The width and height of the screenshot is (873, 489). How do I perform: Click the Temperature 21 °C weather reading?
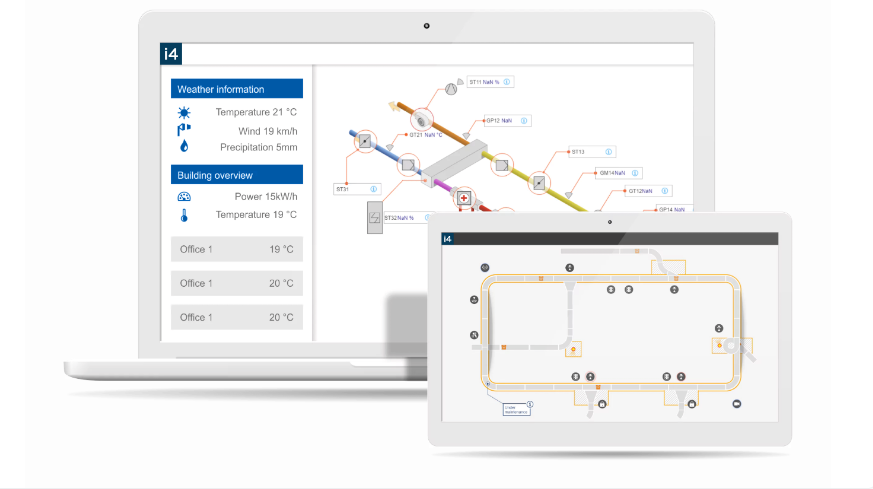[x=256, y=112]
